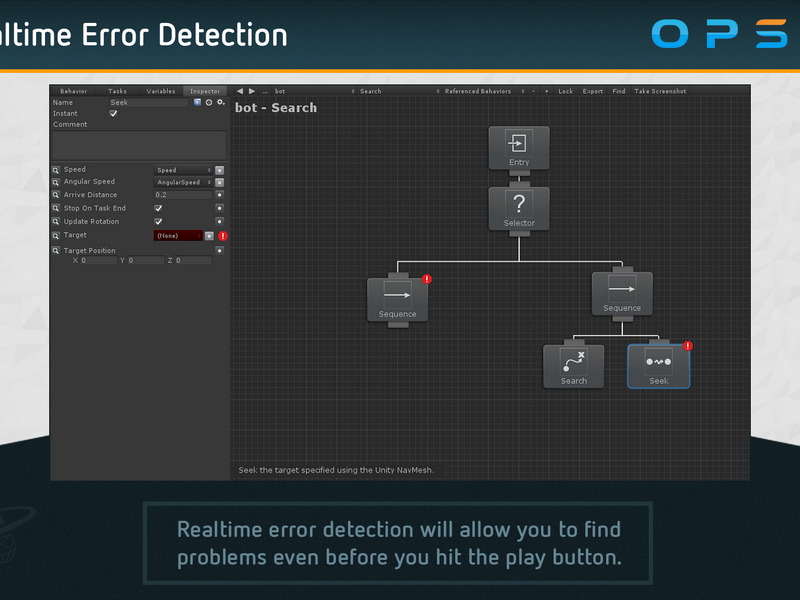Select the Search task node
Image resolution: width=800 pixels, height=600 pixels.
tap(573, 366)
